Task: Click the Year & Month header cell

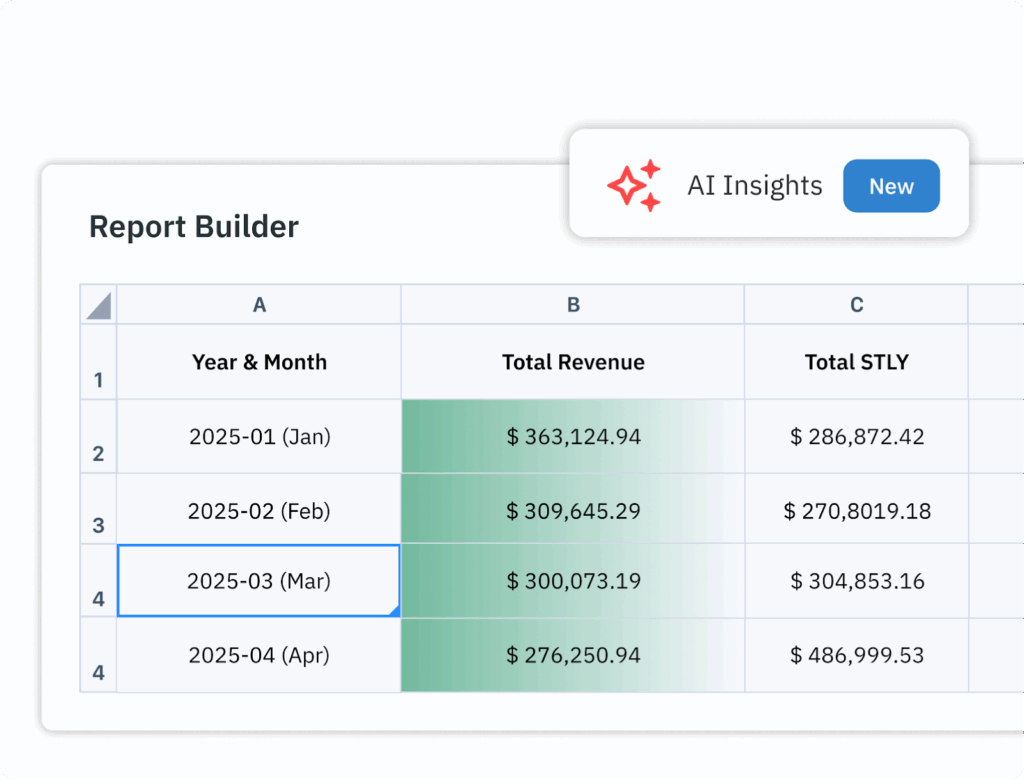Action: 258,362
